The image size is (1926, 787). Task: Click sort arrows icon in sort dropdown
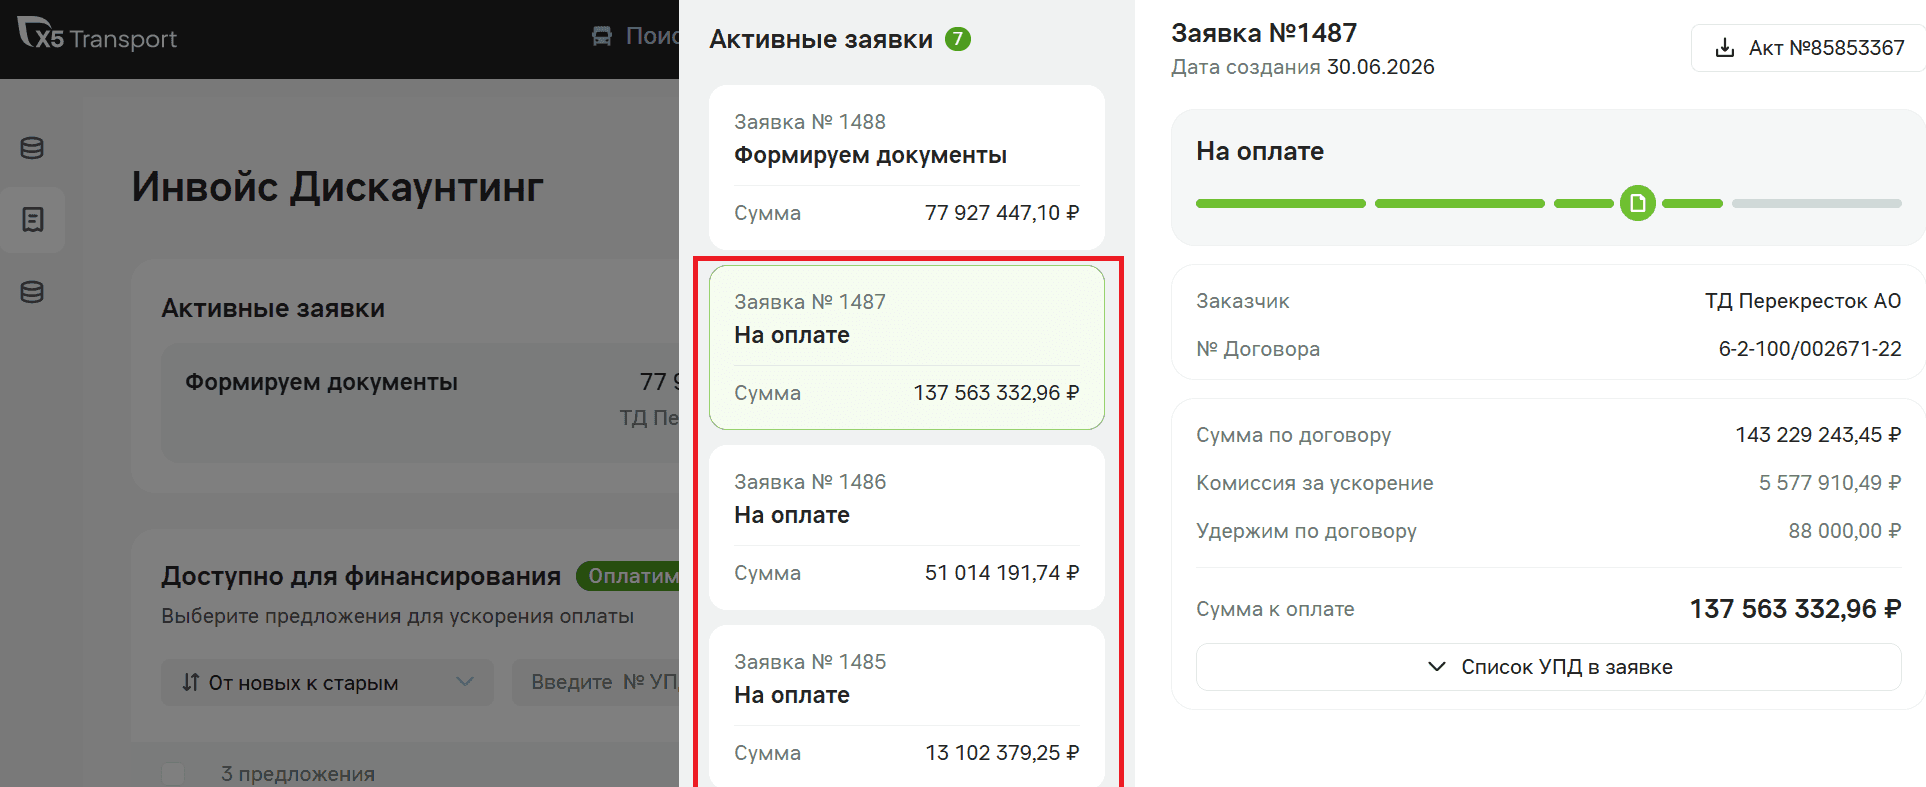191,683
